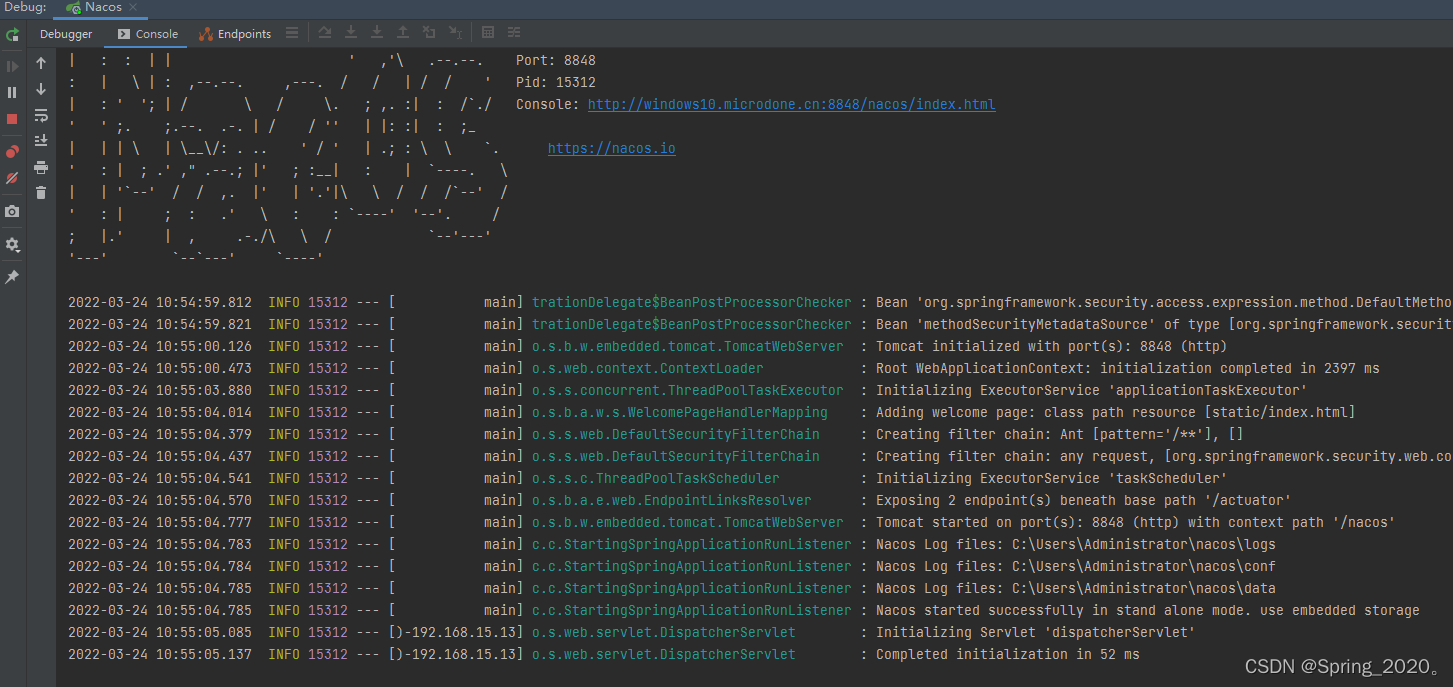The height and width of the screenshot is (687, 1453).
Task: Toggle soft-wrap in the console
Action: pos(40,115)
